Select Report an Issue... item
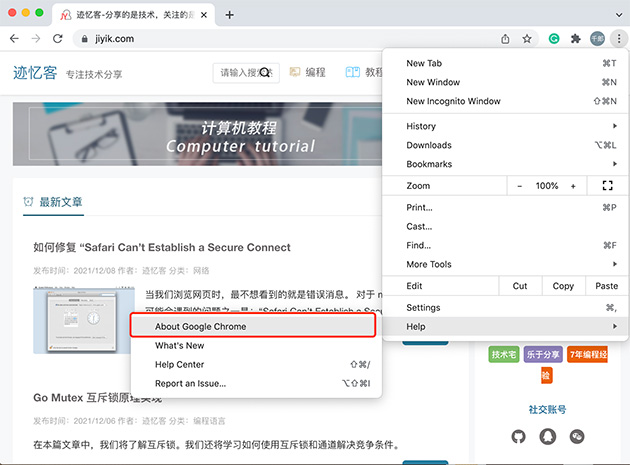Screen dimensions: 630x465 pyautogui.click(x=256, y=383)
